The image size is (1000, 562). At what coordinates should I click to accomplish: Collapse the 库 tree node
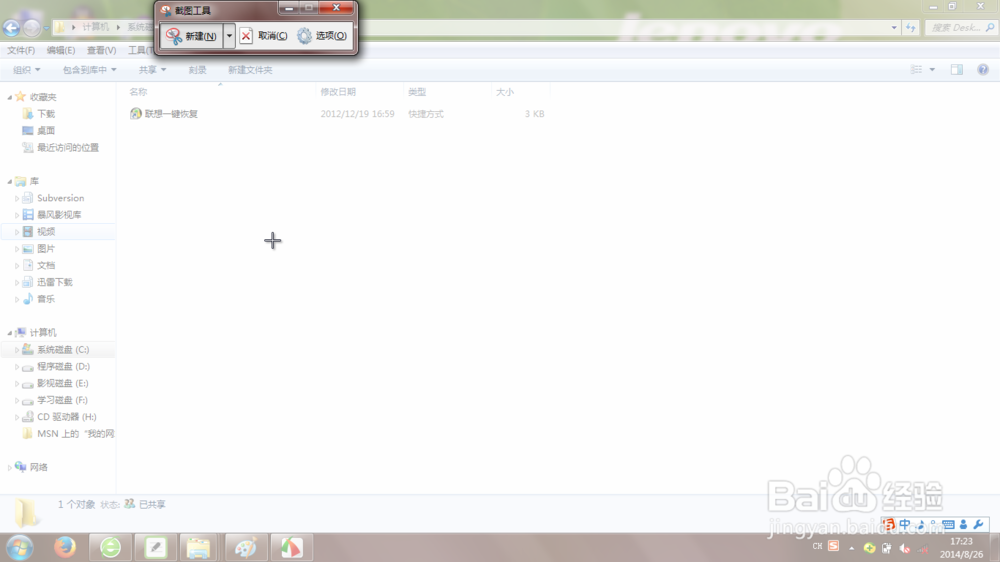click(x=10, y=182)
